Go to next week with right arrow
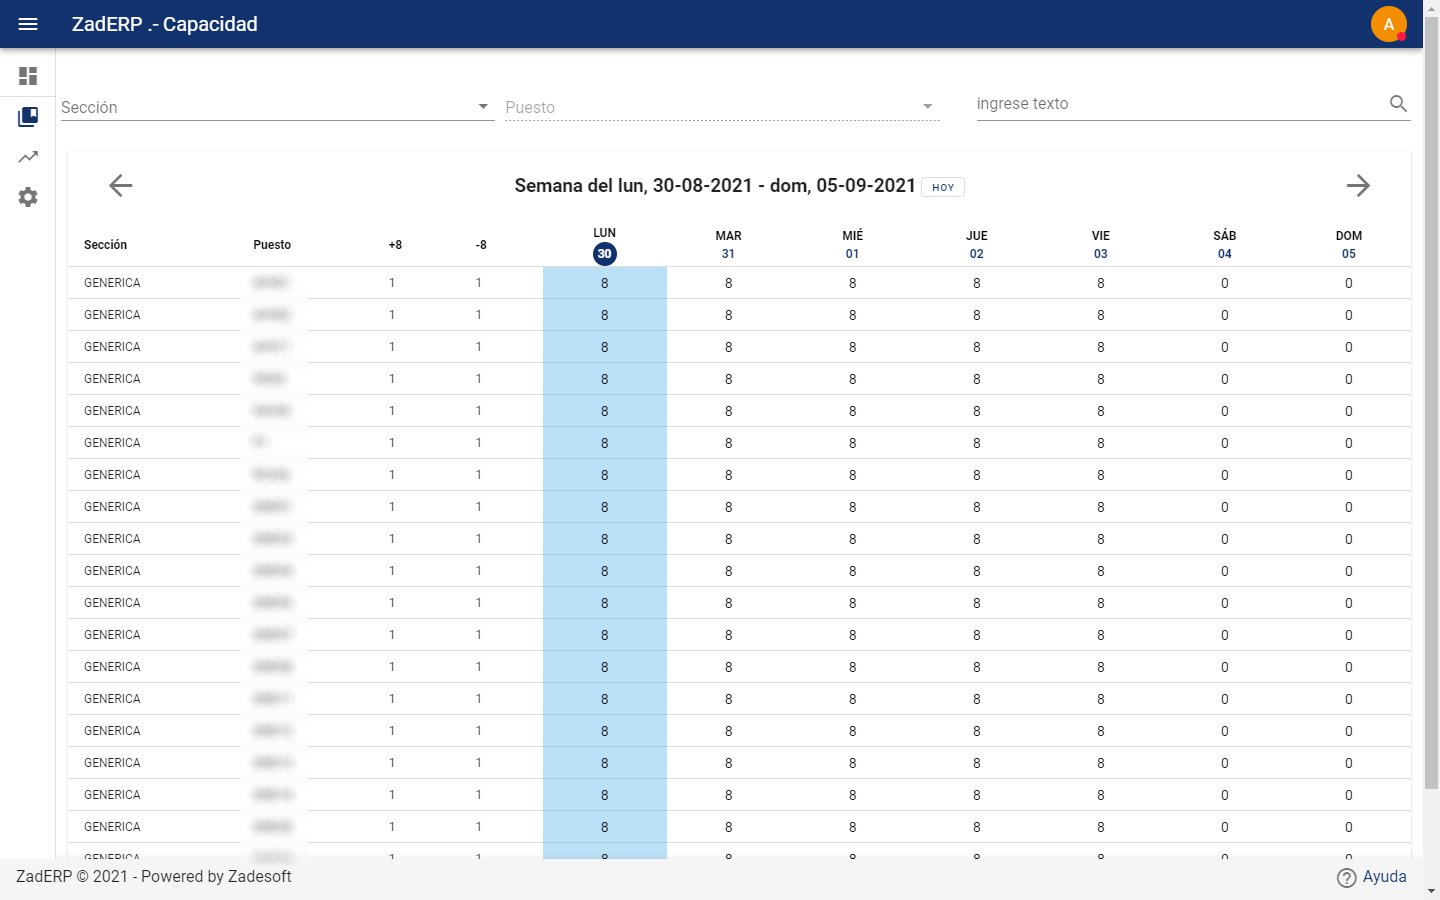 (1358, 185)
